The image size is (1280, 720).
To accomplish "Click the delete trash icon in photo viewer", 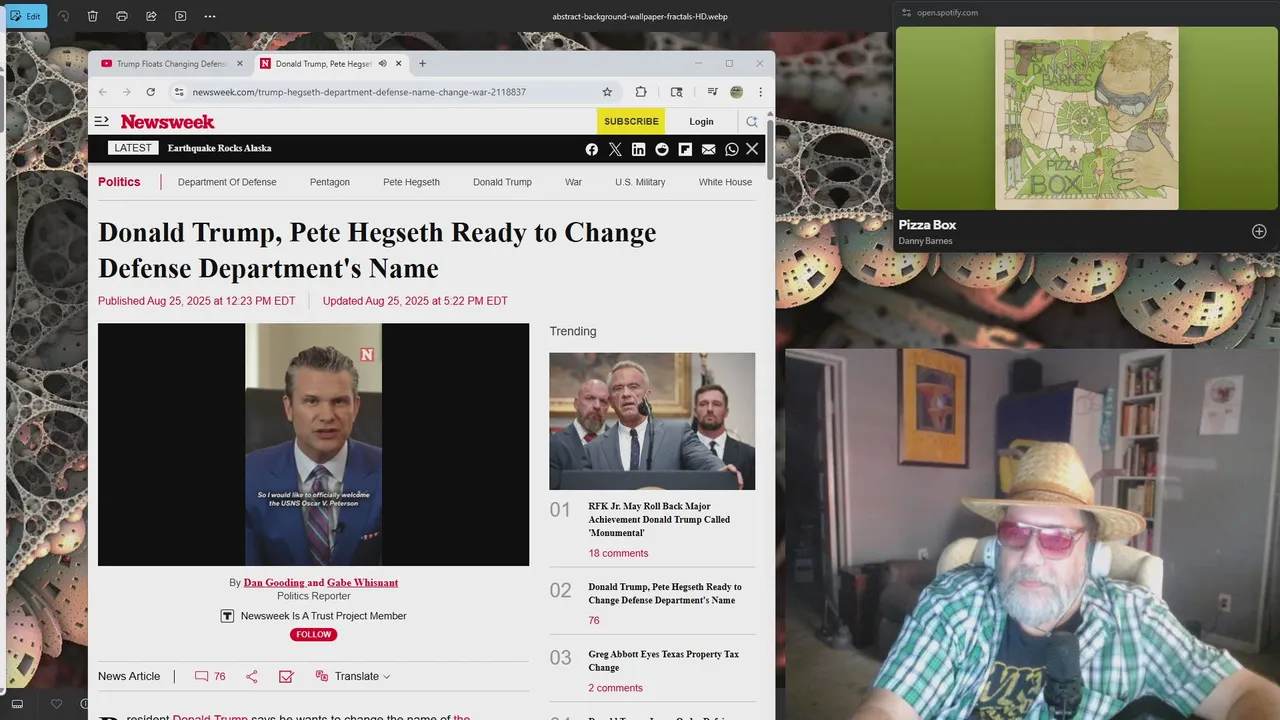I will click(x=93, y=16).
